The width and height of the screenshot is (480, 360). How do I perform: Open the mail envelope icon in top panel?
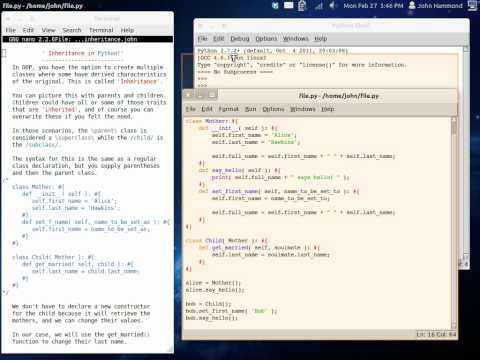pyautogui.click(x=288, y=5)
